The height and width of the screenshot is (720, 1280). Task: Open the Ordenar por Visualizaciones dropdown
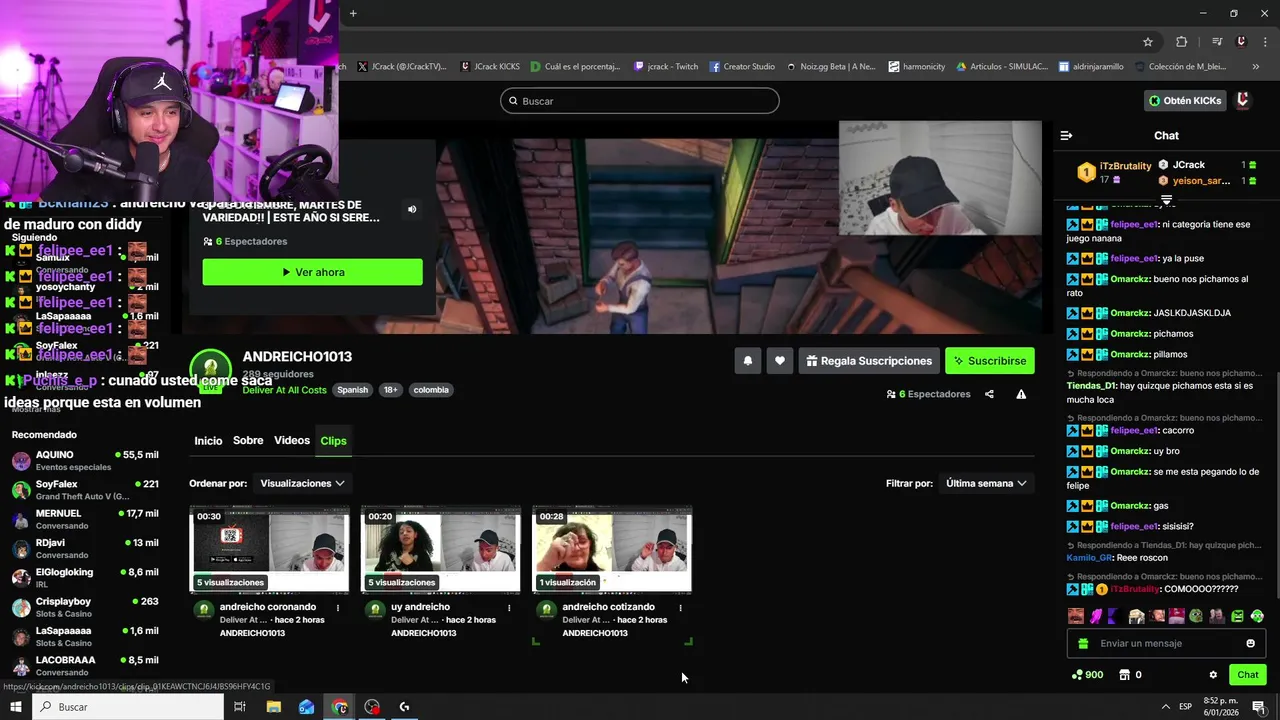(x=302, y=483)
